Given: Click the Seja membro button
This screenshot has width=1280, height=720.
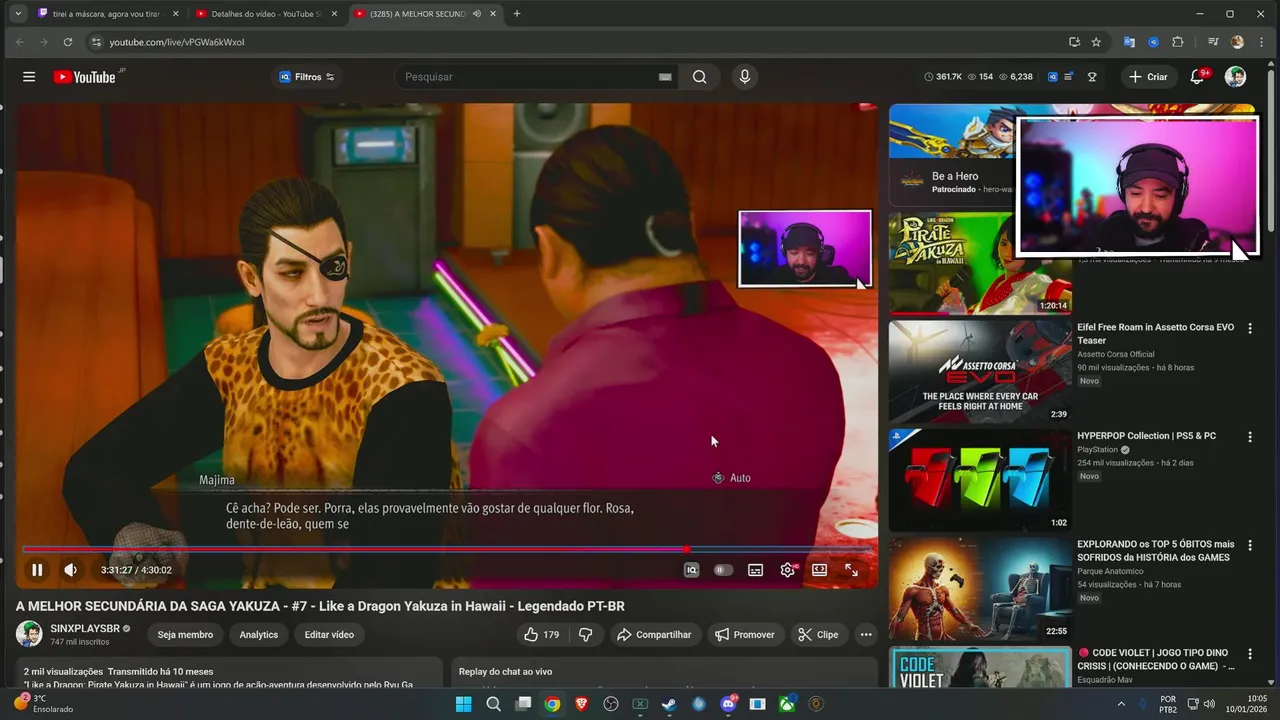Looking at the screenshot, I should click(185, 635).
